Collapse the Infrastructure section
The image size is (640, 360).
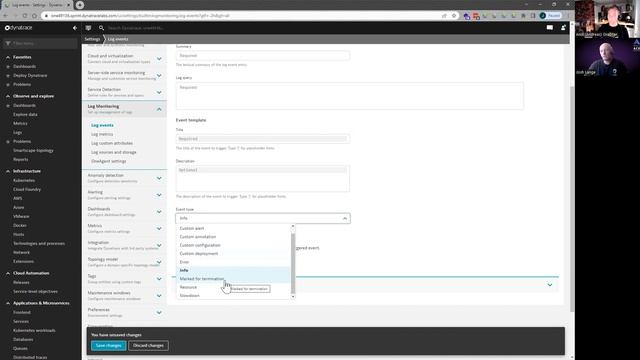tap(8, 171)
